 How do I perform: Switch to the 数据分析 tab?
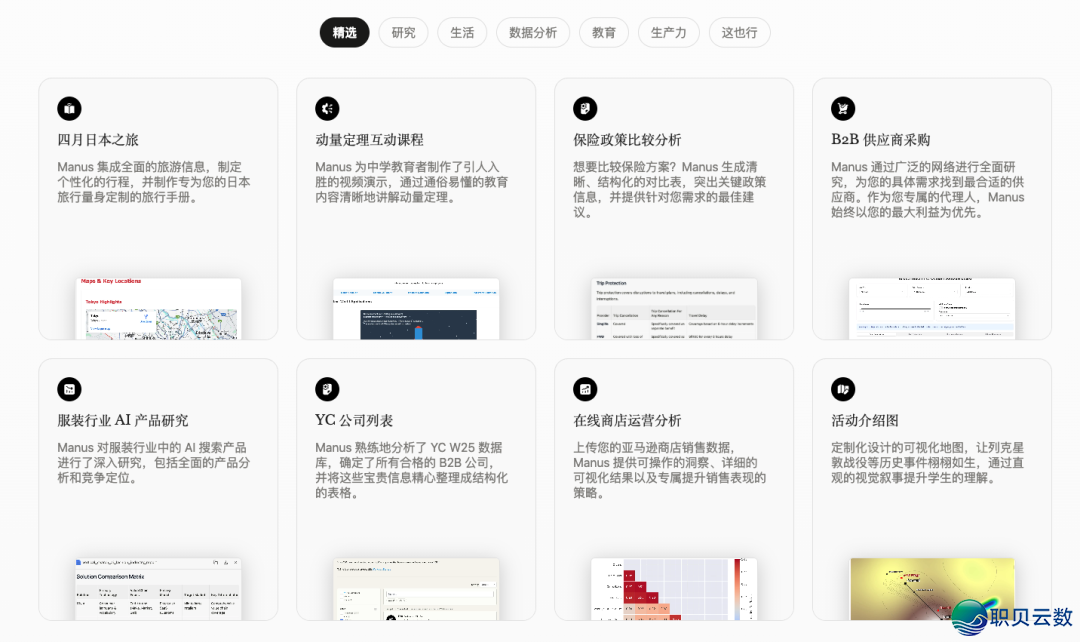(533, 32)
